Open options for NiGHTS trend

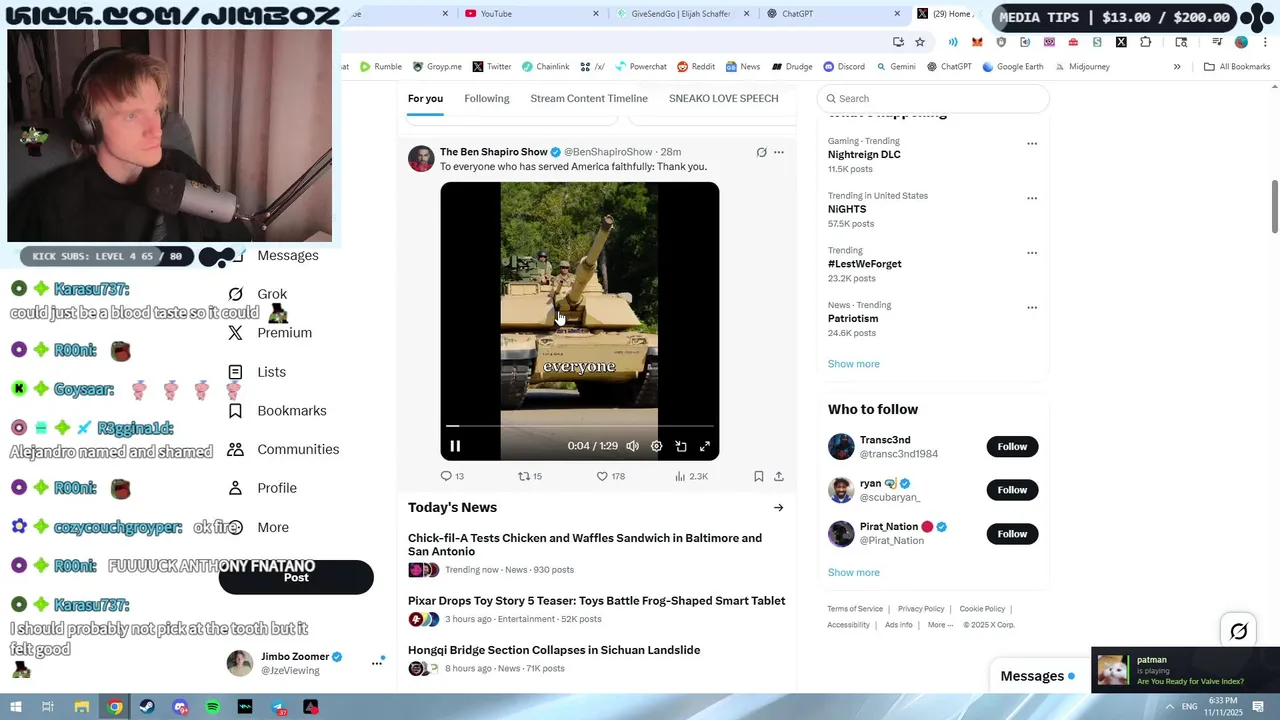click(1032, 198)
